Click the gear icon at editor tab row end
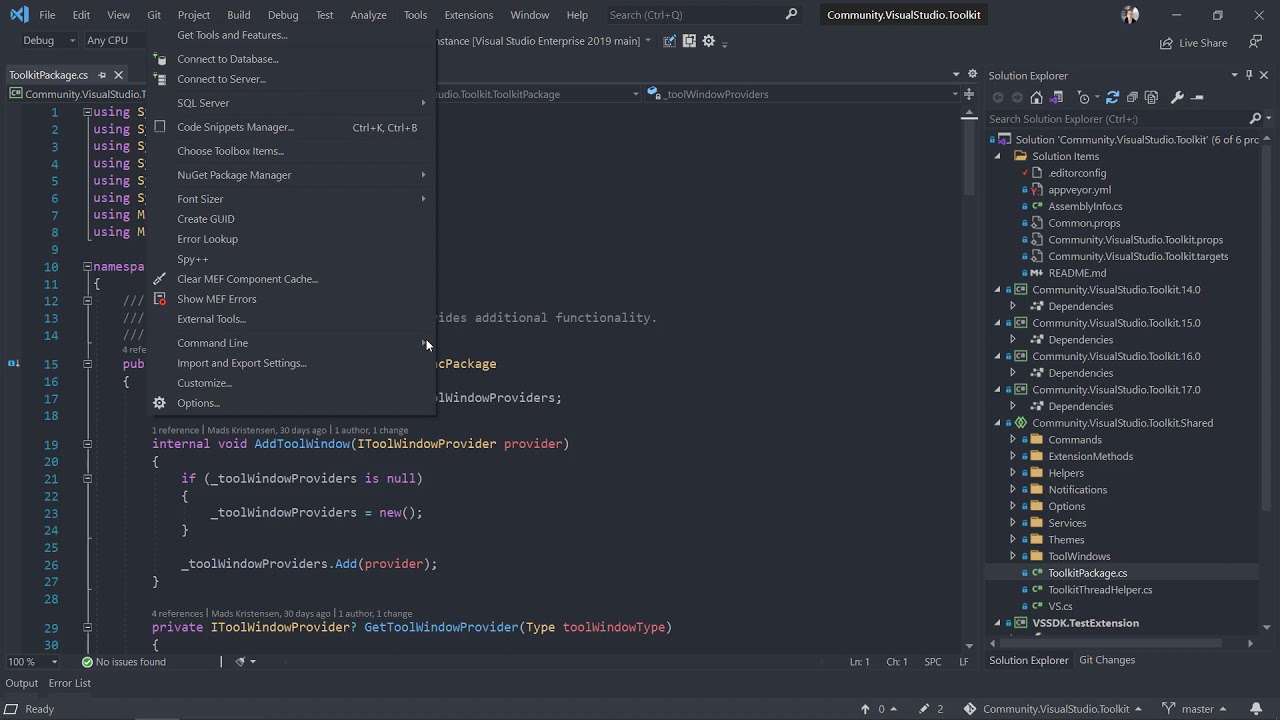 [972, 75]
